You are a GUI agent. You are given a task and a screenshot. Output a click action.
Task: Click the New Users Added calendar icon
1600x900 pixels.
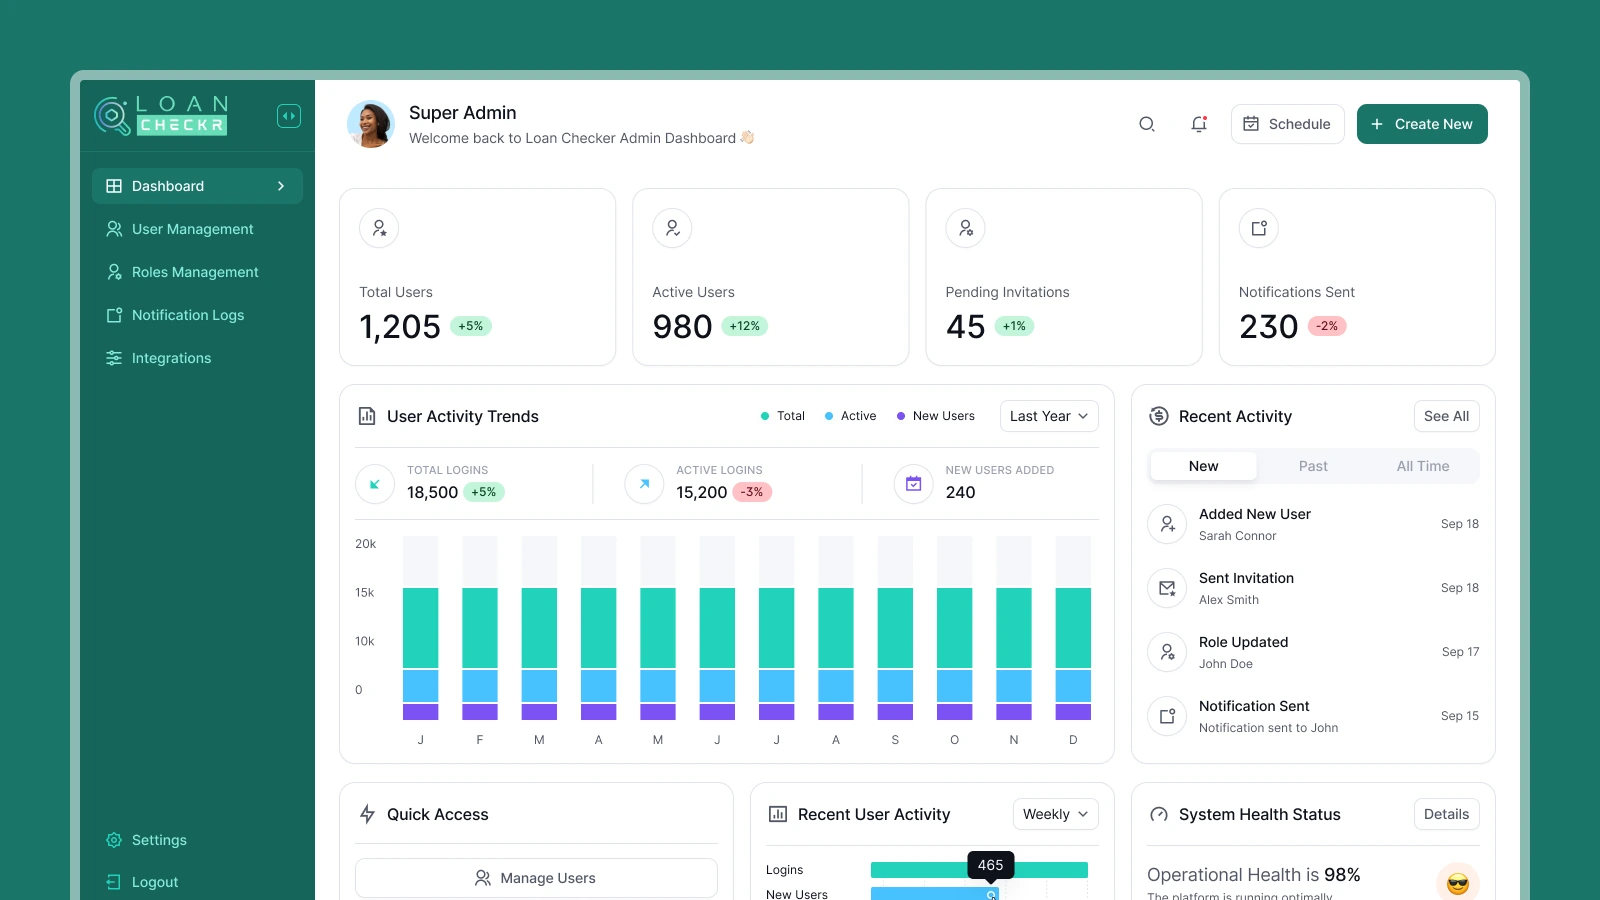point(913,484)
